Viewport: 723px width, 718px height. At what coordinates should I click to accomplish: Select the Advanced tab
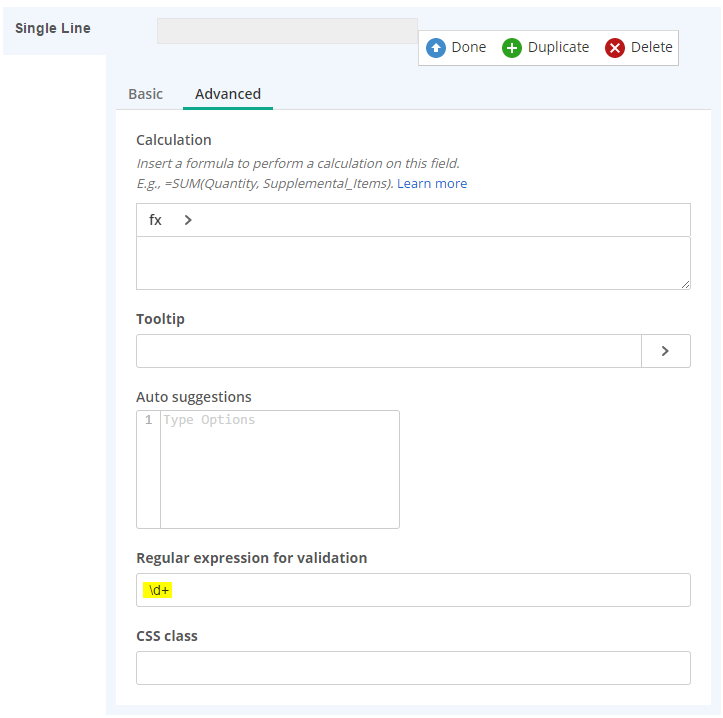coord(228,94)
